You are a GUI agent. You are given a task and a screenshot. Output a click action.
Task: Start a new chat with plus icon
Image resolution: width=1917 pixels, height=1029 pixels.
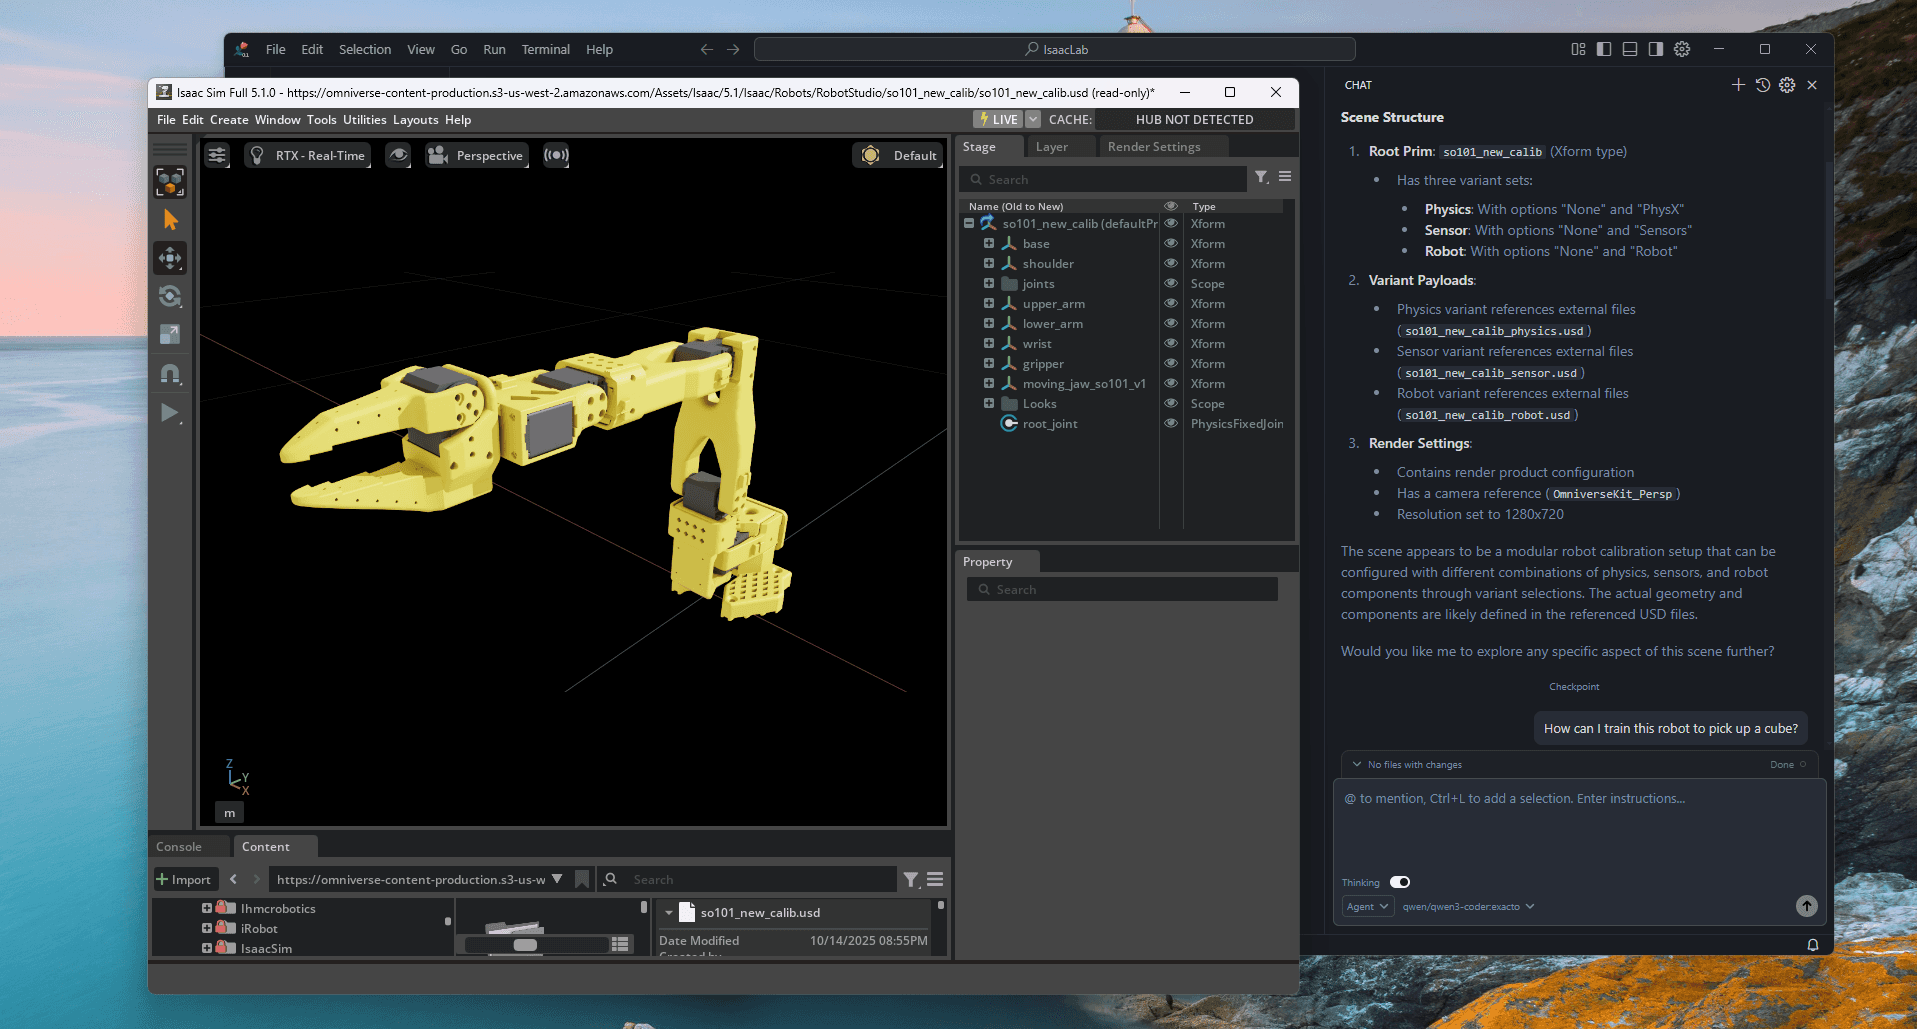(x=1738, y=85)
